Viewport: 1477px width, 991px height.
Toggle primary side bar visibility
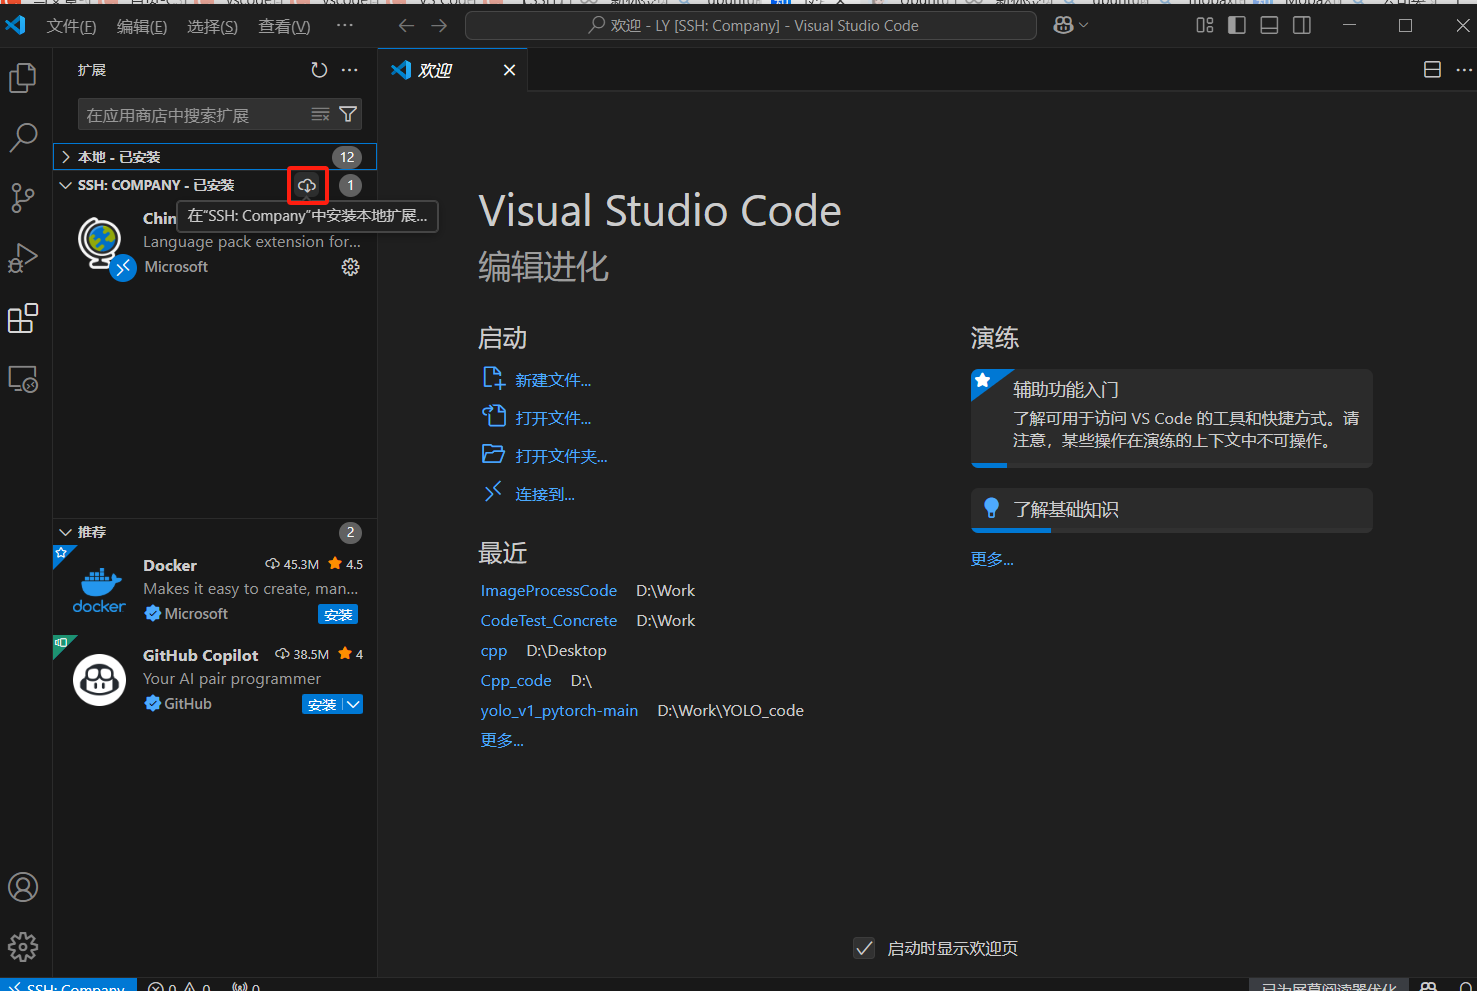[1237, 26]
